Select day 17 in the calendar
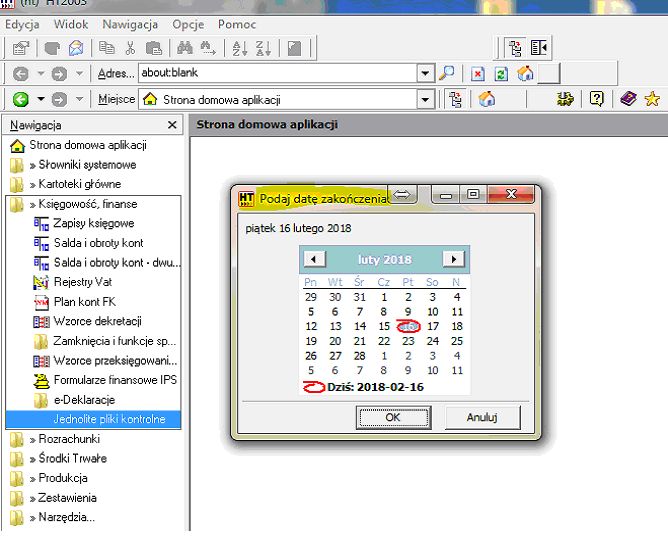 [433, 326]
